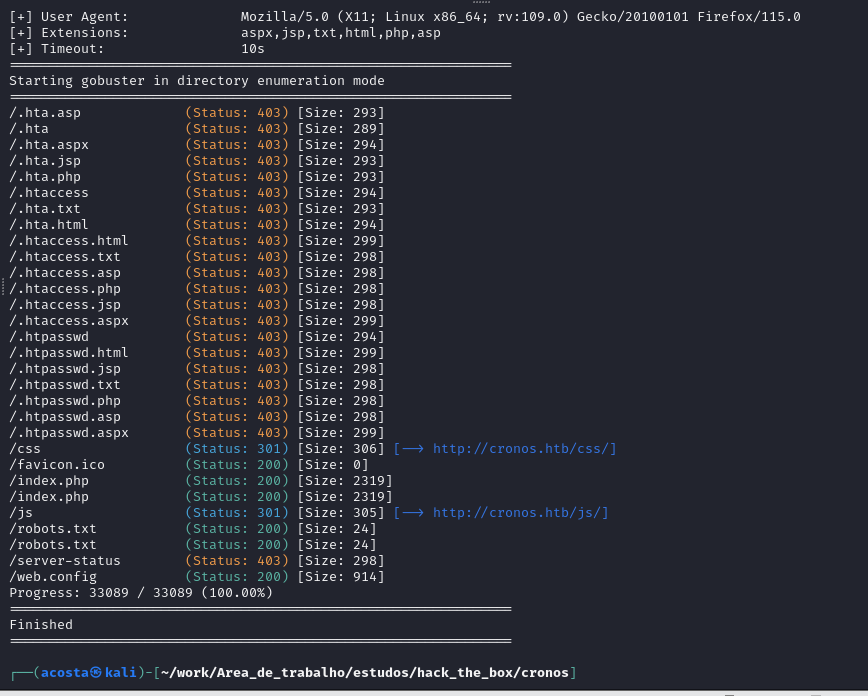Open the http://cronos.htb/css/ redirect link
This screenshot has height=696, width=868.
[520, 448]
